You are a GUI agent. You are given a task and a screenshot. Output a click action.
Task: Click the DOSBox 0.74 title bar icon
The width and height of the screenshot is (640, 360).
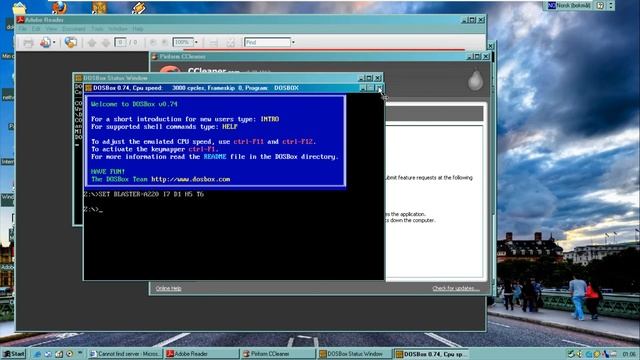(89, 88)
